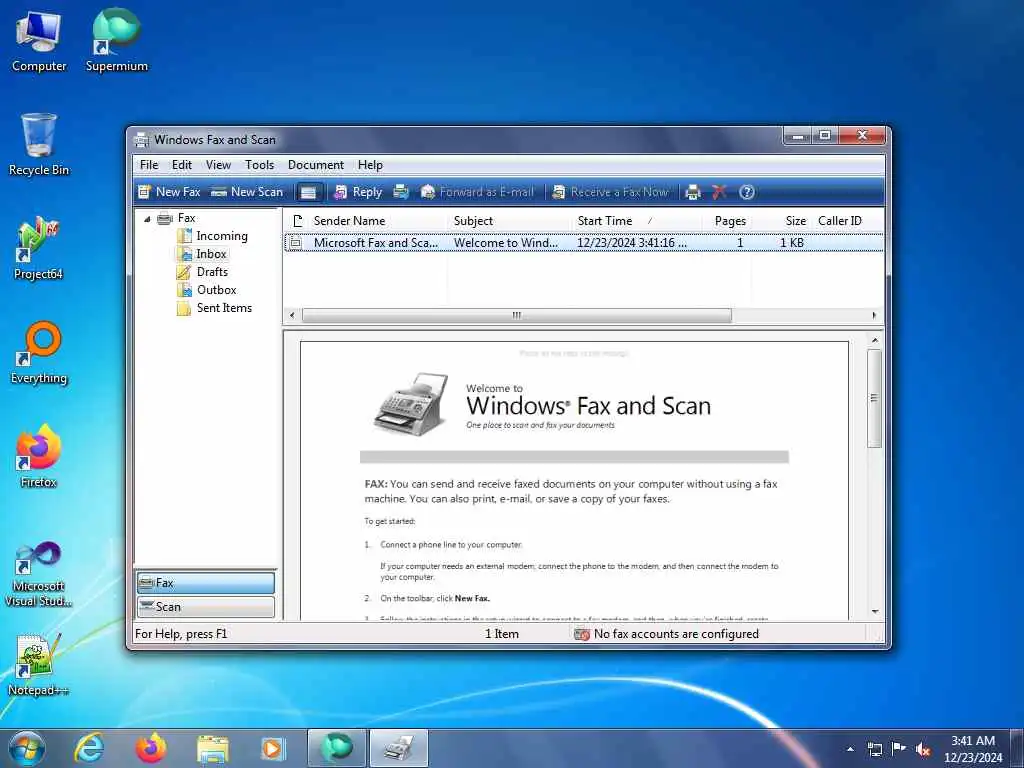Viewport: 1024px width, 768px height.
Task: Open the Everything desktop shortcut
Action: click(x=39, y=353)
